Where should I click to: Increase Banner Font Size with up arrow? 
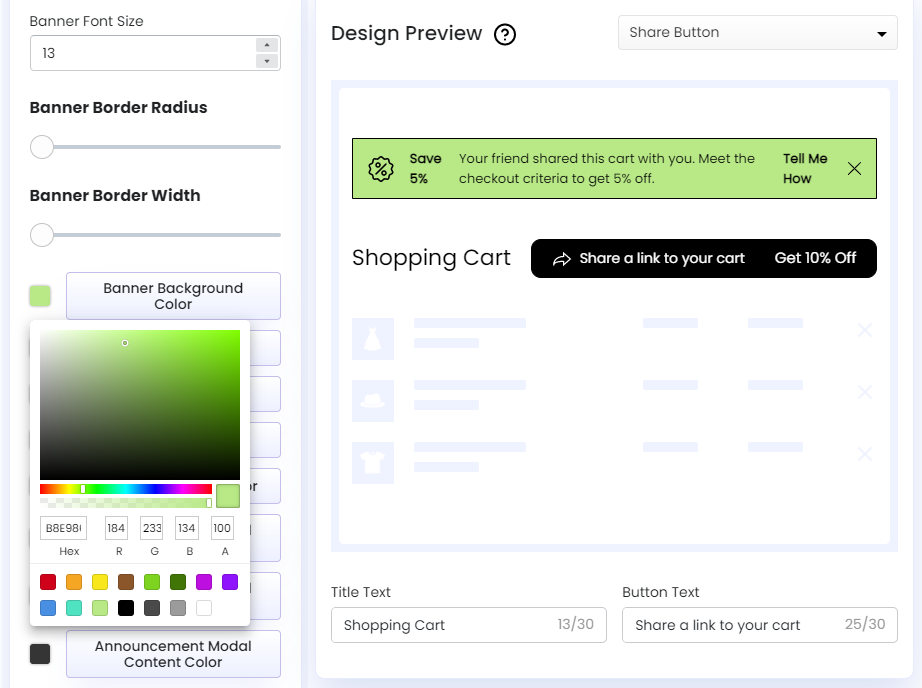coord(267,43)
